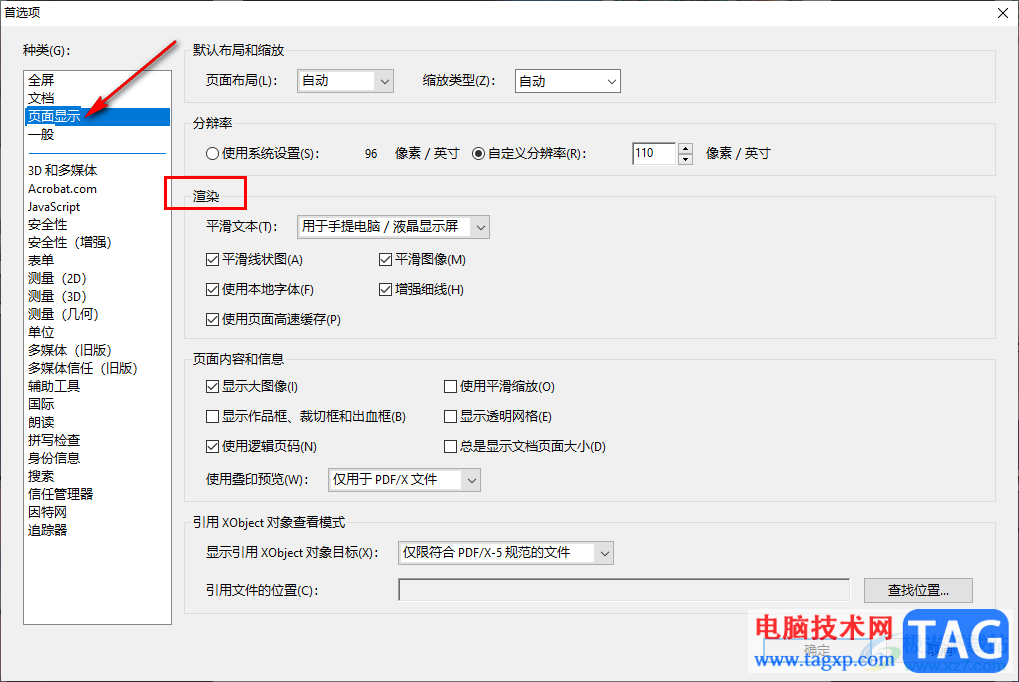
Task: Click the custom resolution value field
Action: coord(654,153)
